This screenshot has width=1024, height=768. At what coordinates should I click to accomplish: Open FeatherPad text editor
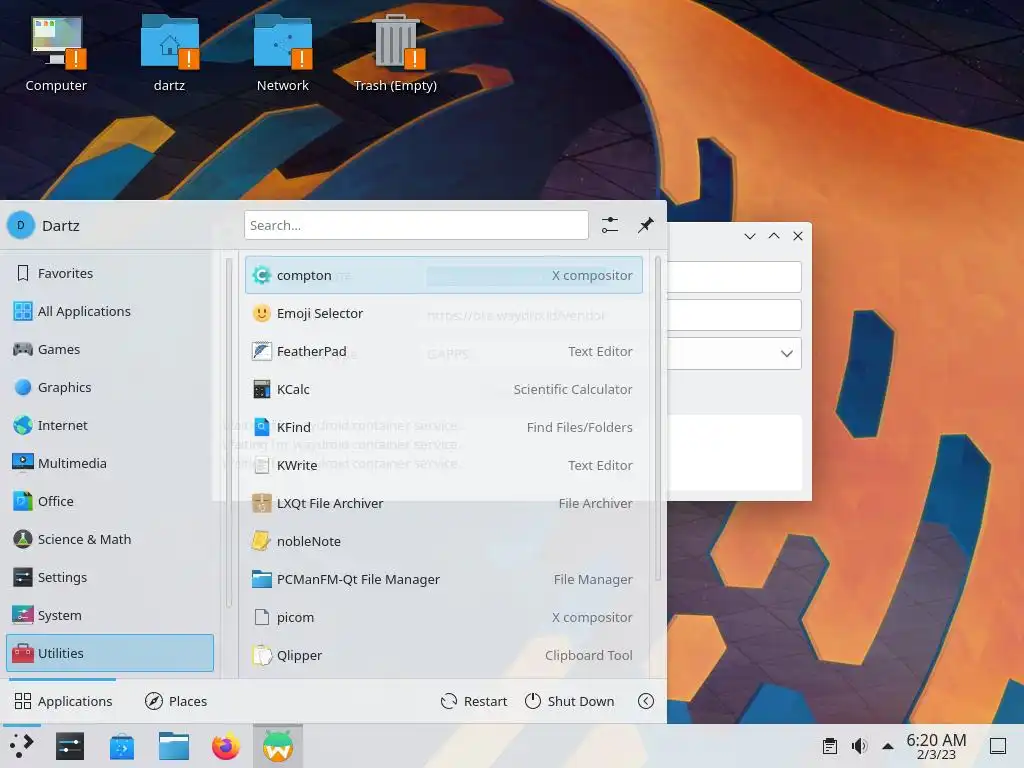(x=443, y=351)
